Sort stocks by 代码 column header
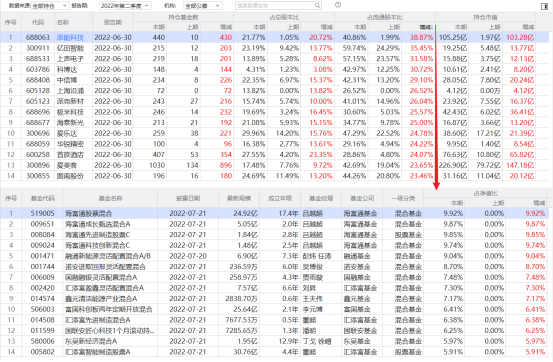The width and height of the screenshot is (553, 362). [x=38, y=22]
